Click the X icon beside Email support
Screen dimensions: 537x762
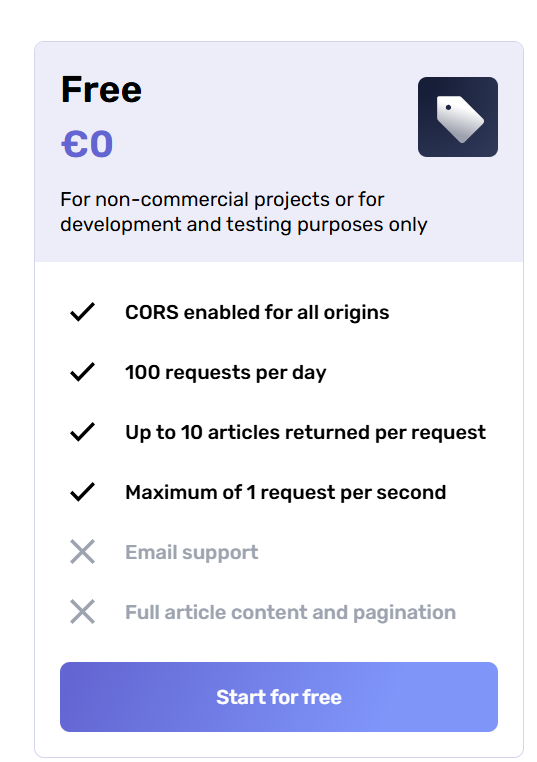click(82, 552)
